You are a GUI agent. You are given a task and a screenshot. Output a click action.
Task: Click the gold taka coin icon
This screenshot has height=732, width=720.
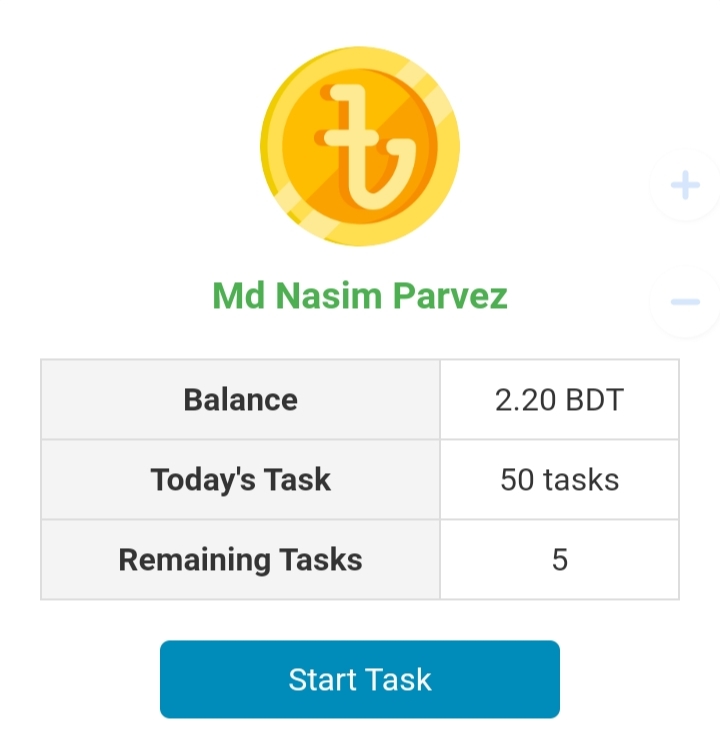(x=360, y=146)
